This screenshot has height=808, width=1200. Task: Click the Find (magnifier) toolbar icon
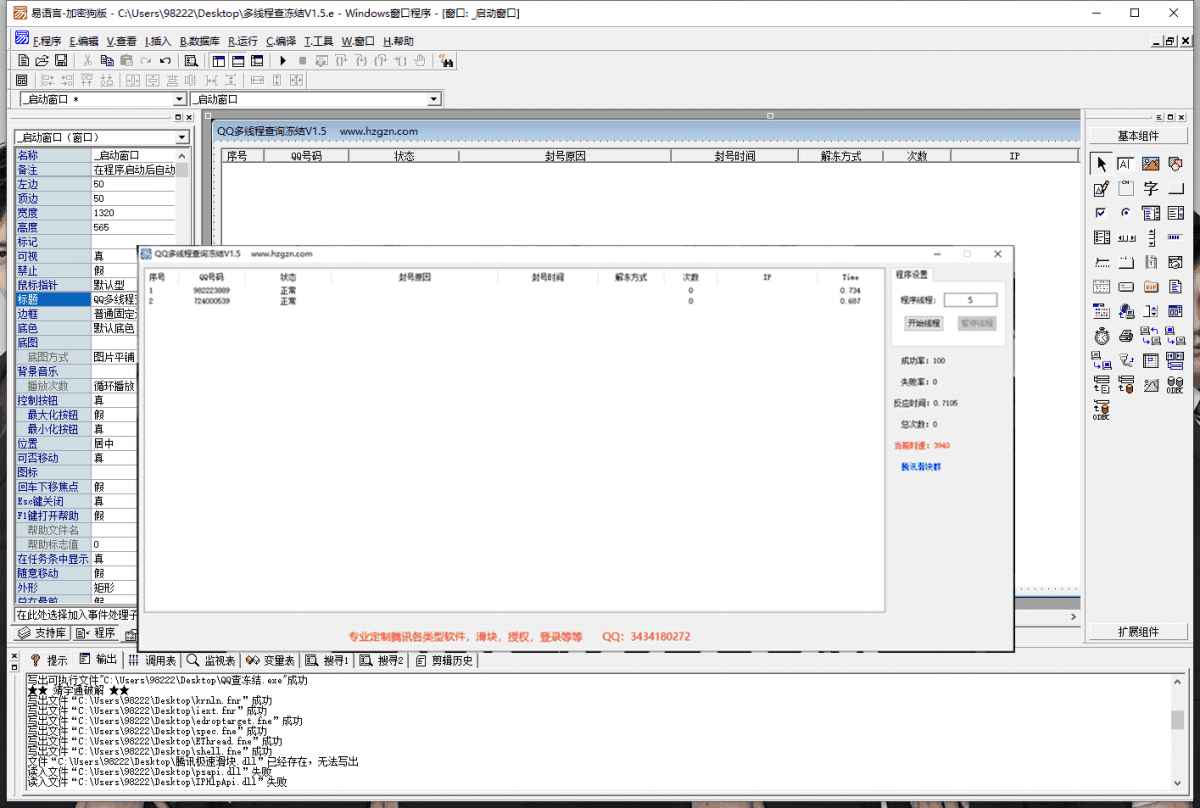coord(192,60)
